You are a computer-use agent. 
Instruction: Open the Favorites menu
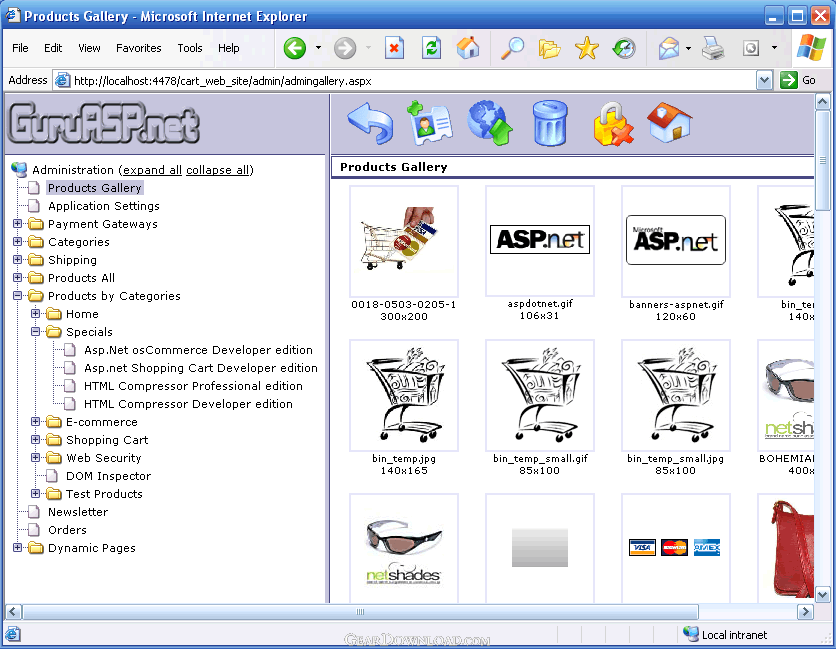pos(139,48)
